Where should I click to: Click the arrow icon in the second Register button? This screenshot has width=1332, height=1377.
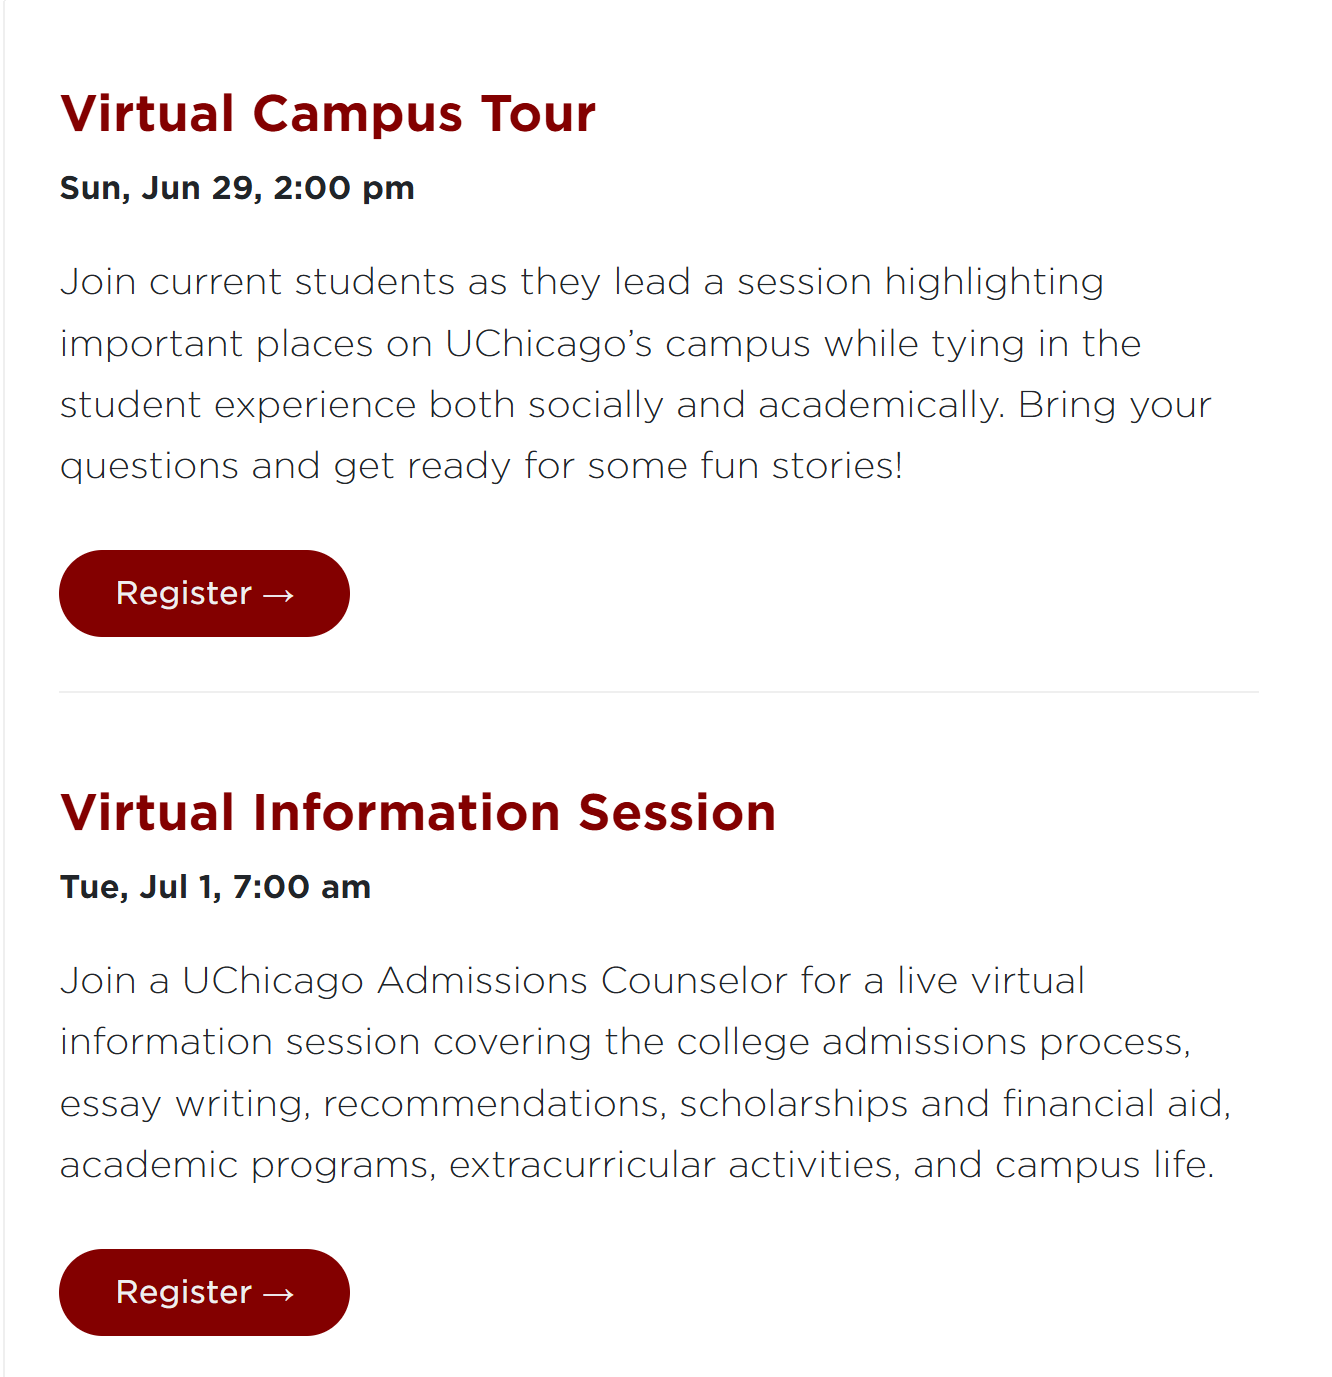coord(278,1295)
